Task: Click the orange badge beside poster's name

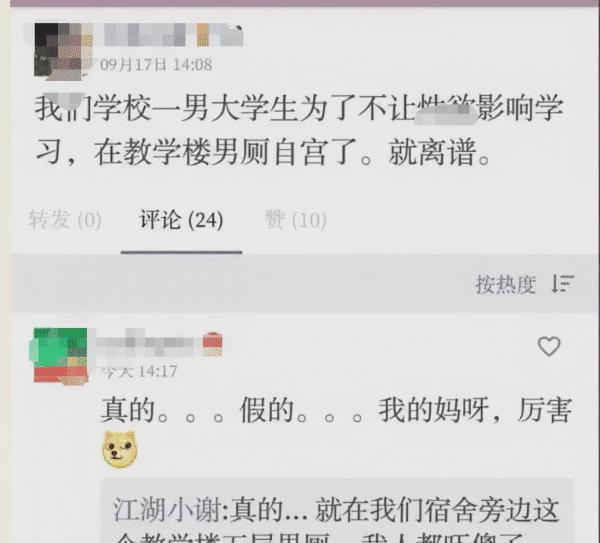Action: click(x=203, y=35)
